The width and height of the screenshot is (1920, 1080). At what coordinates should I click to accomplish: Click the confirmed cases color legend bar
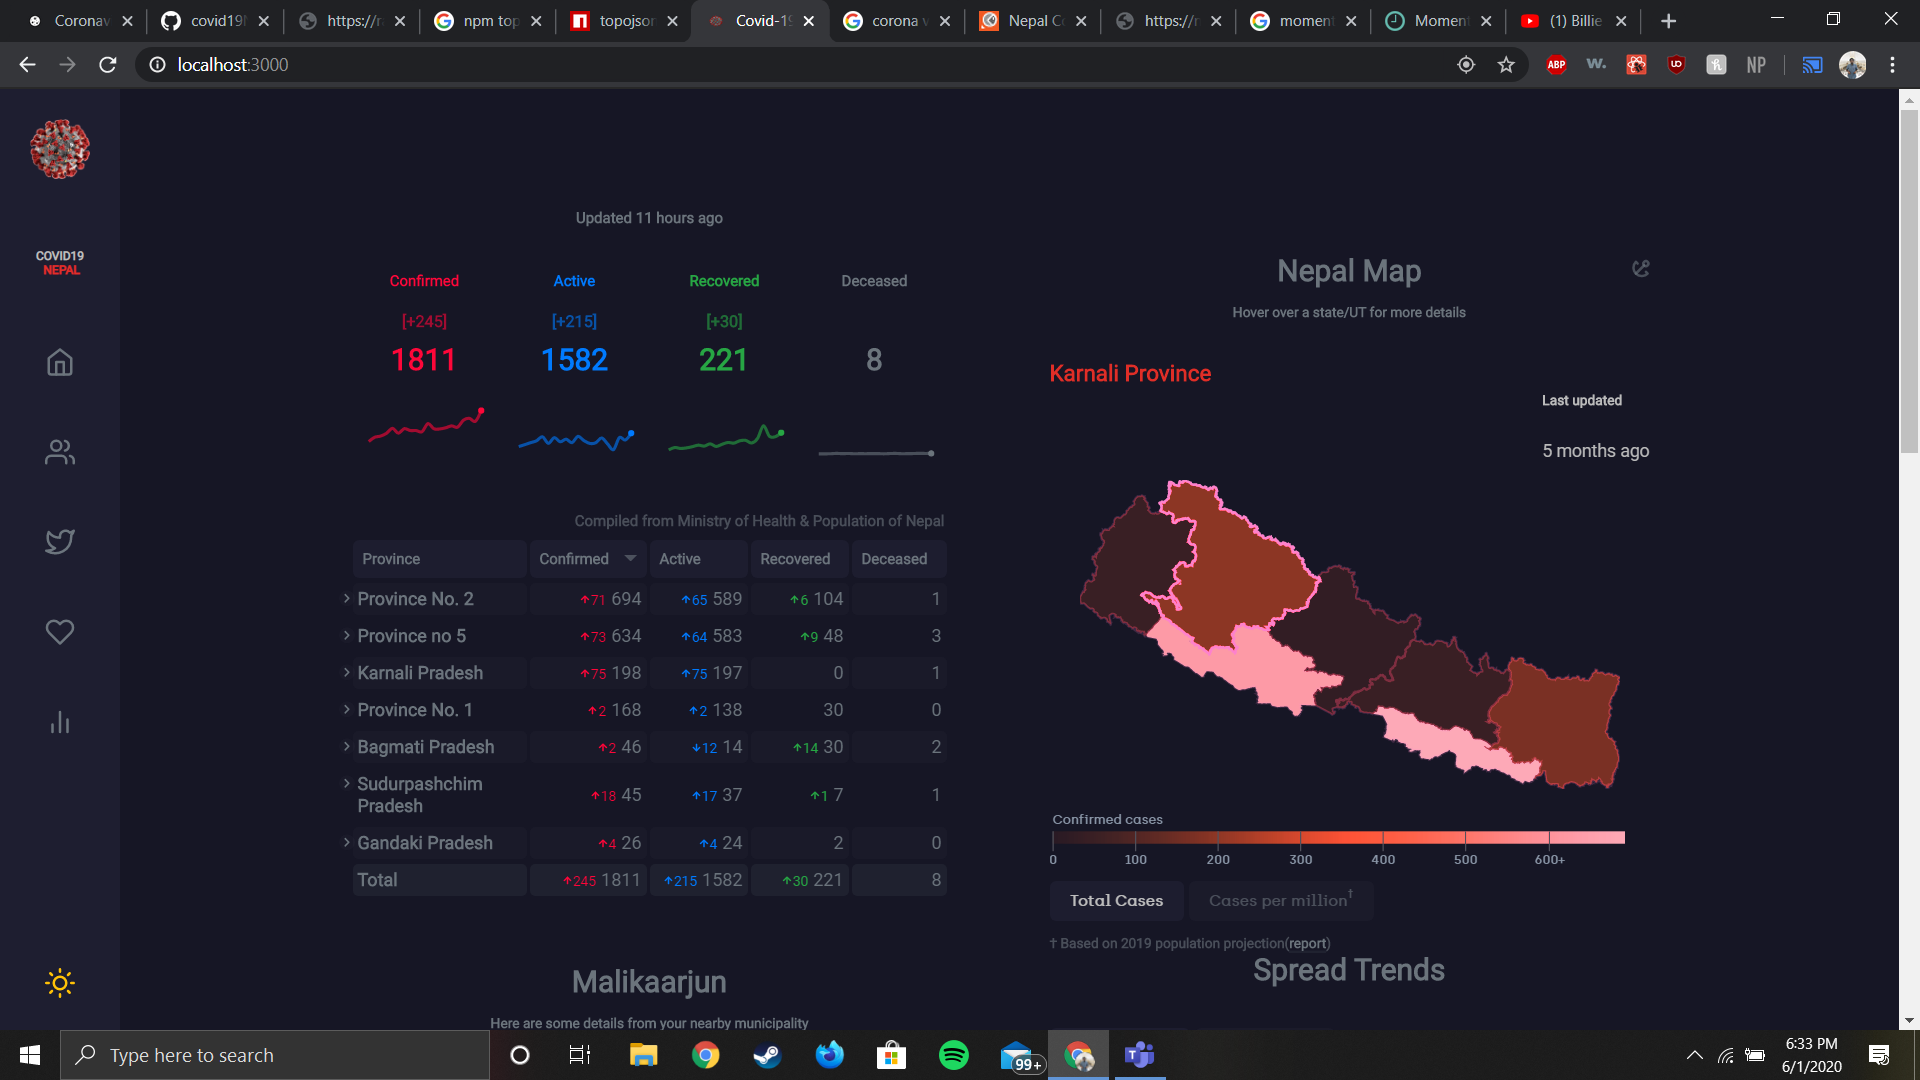pos(1338,837)
